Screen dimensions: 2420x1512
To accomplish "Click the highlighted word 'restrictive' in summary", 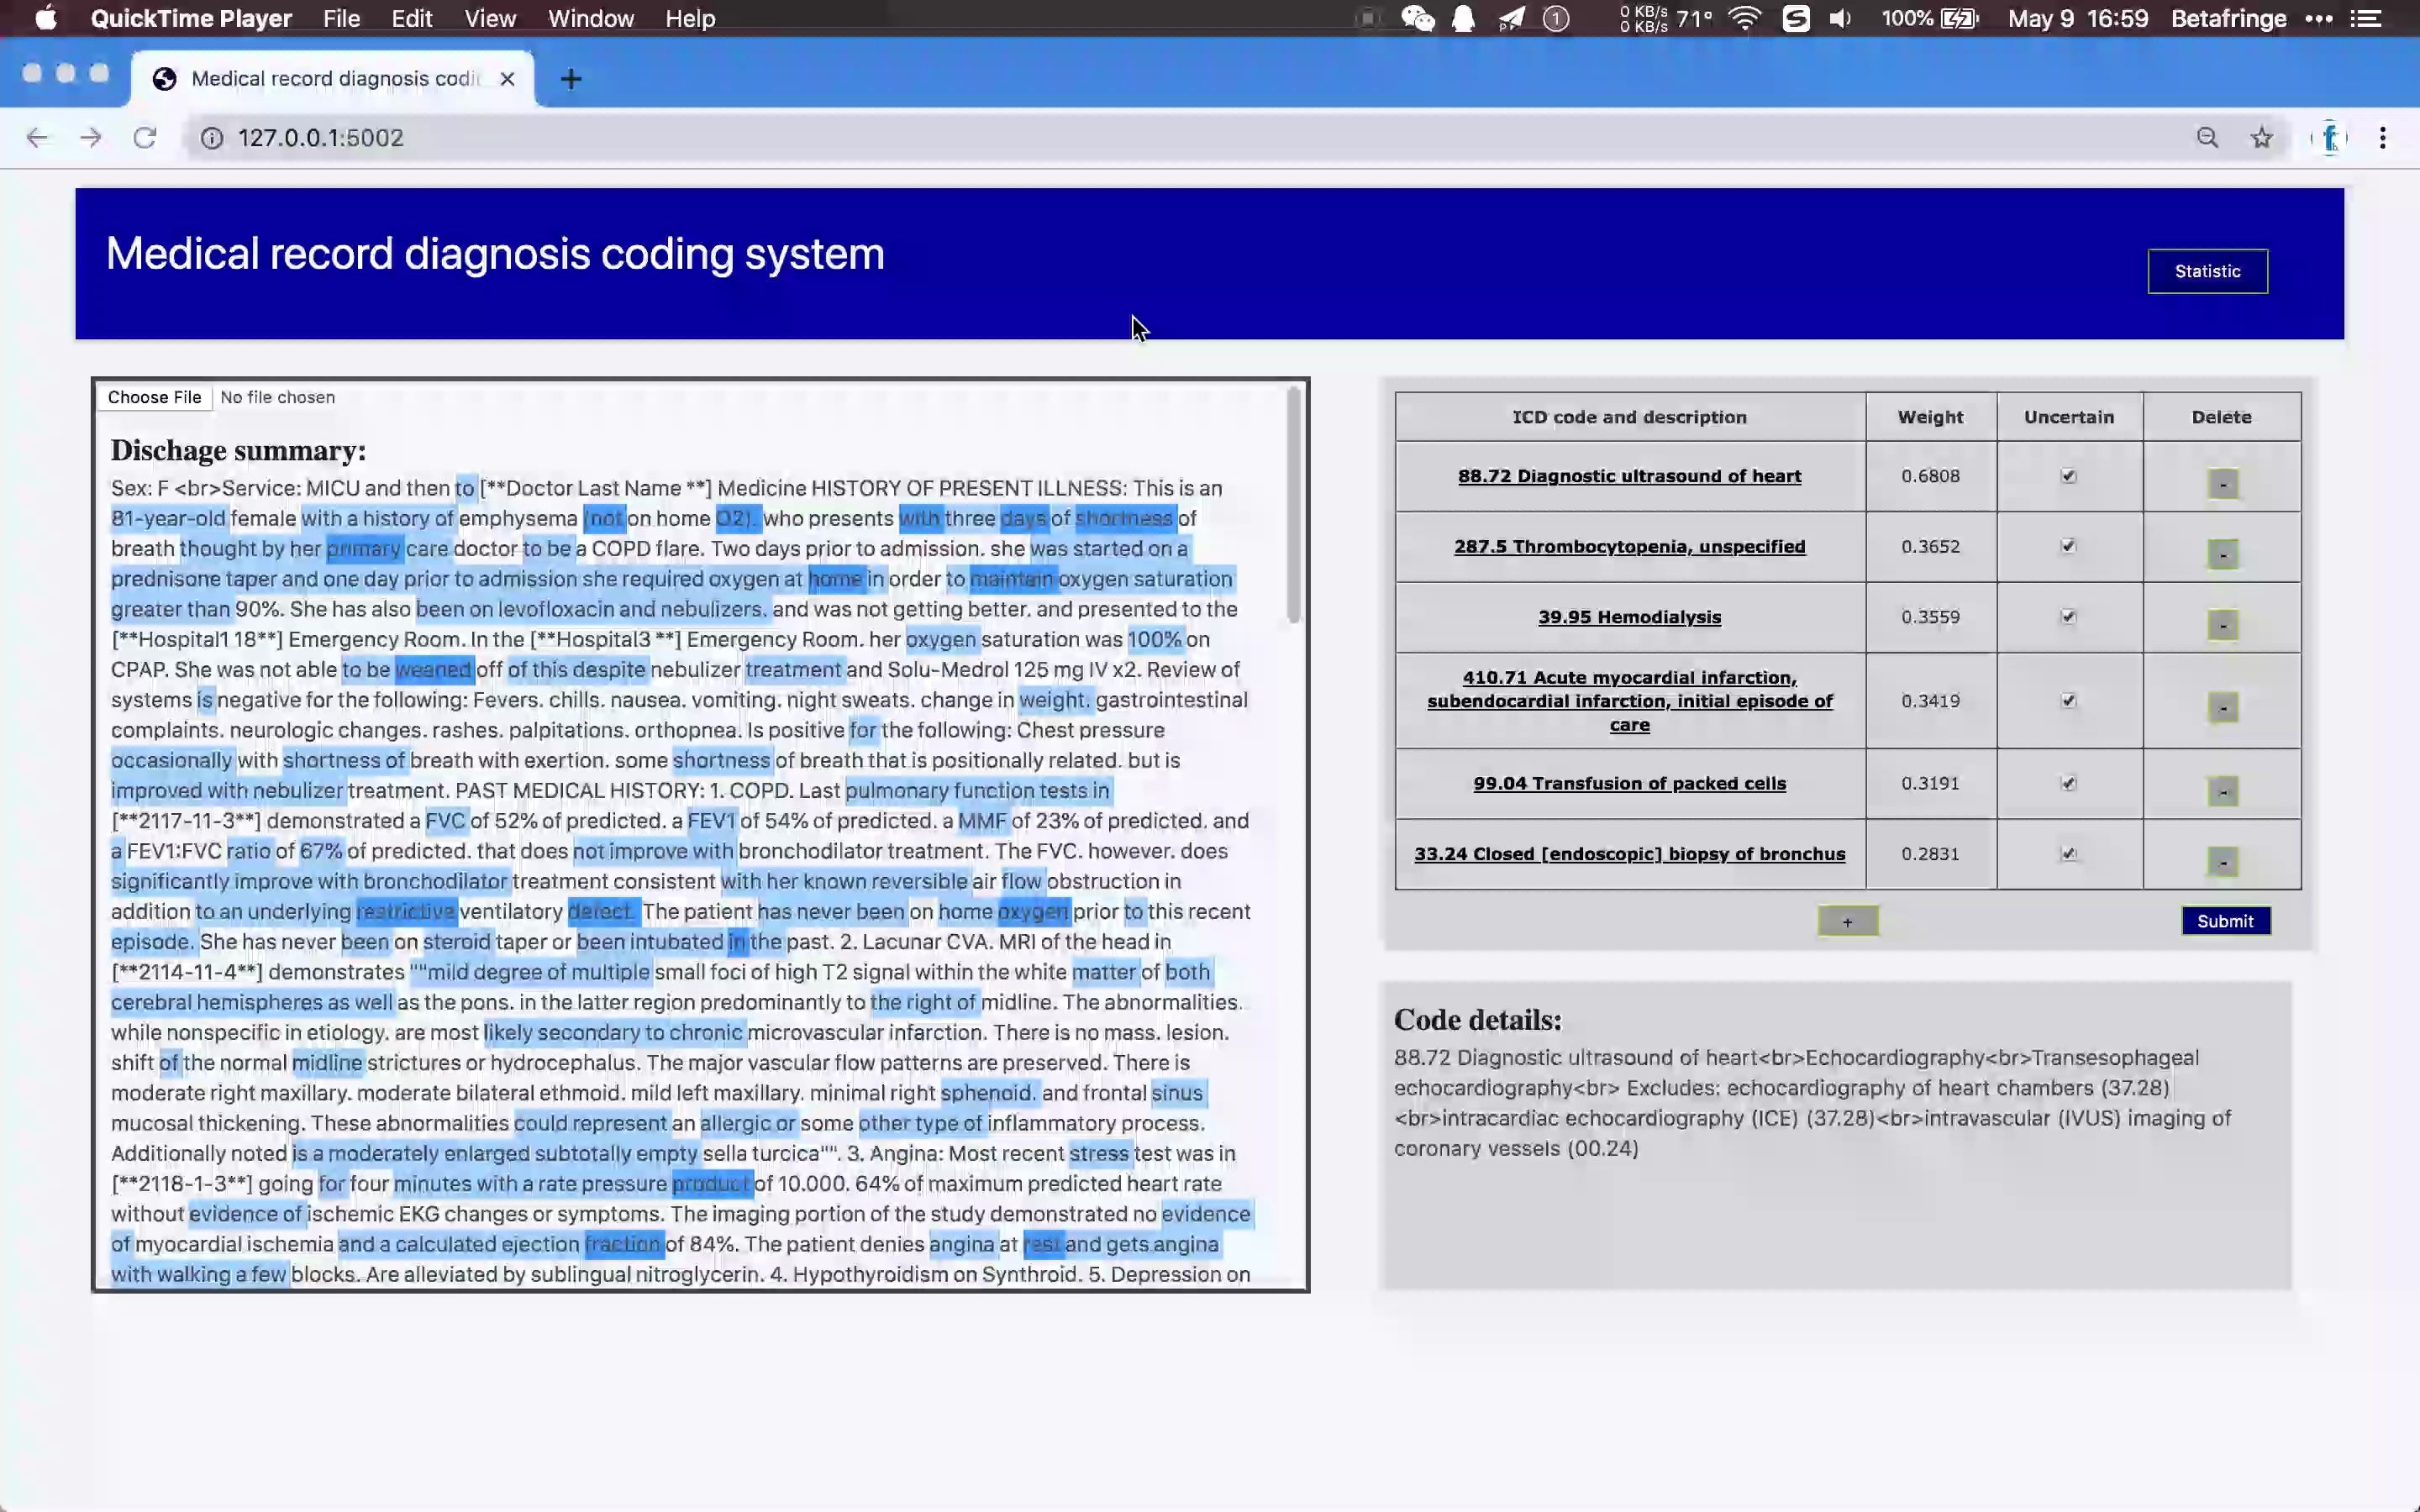I will [405, 911].
